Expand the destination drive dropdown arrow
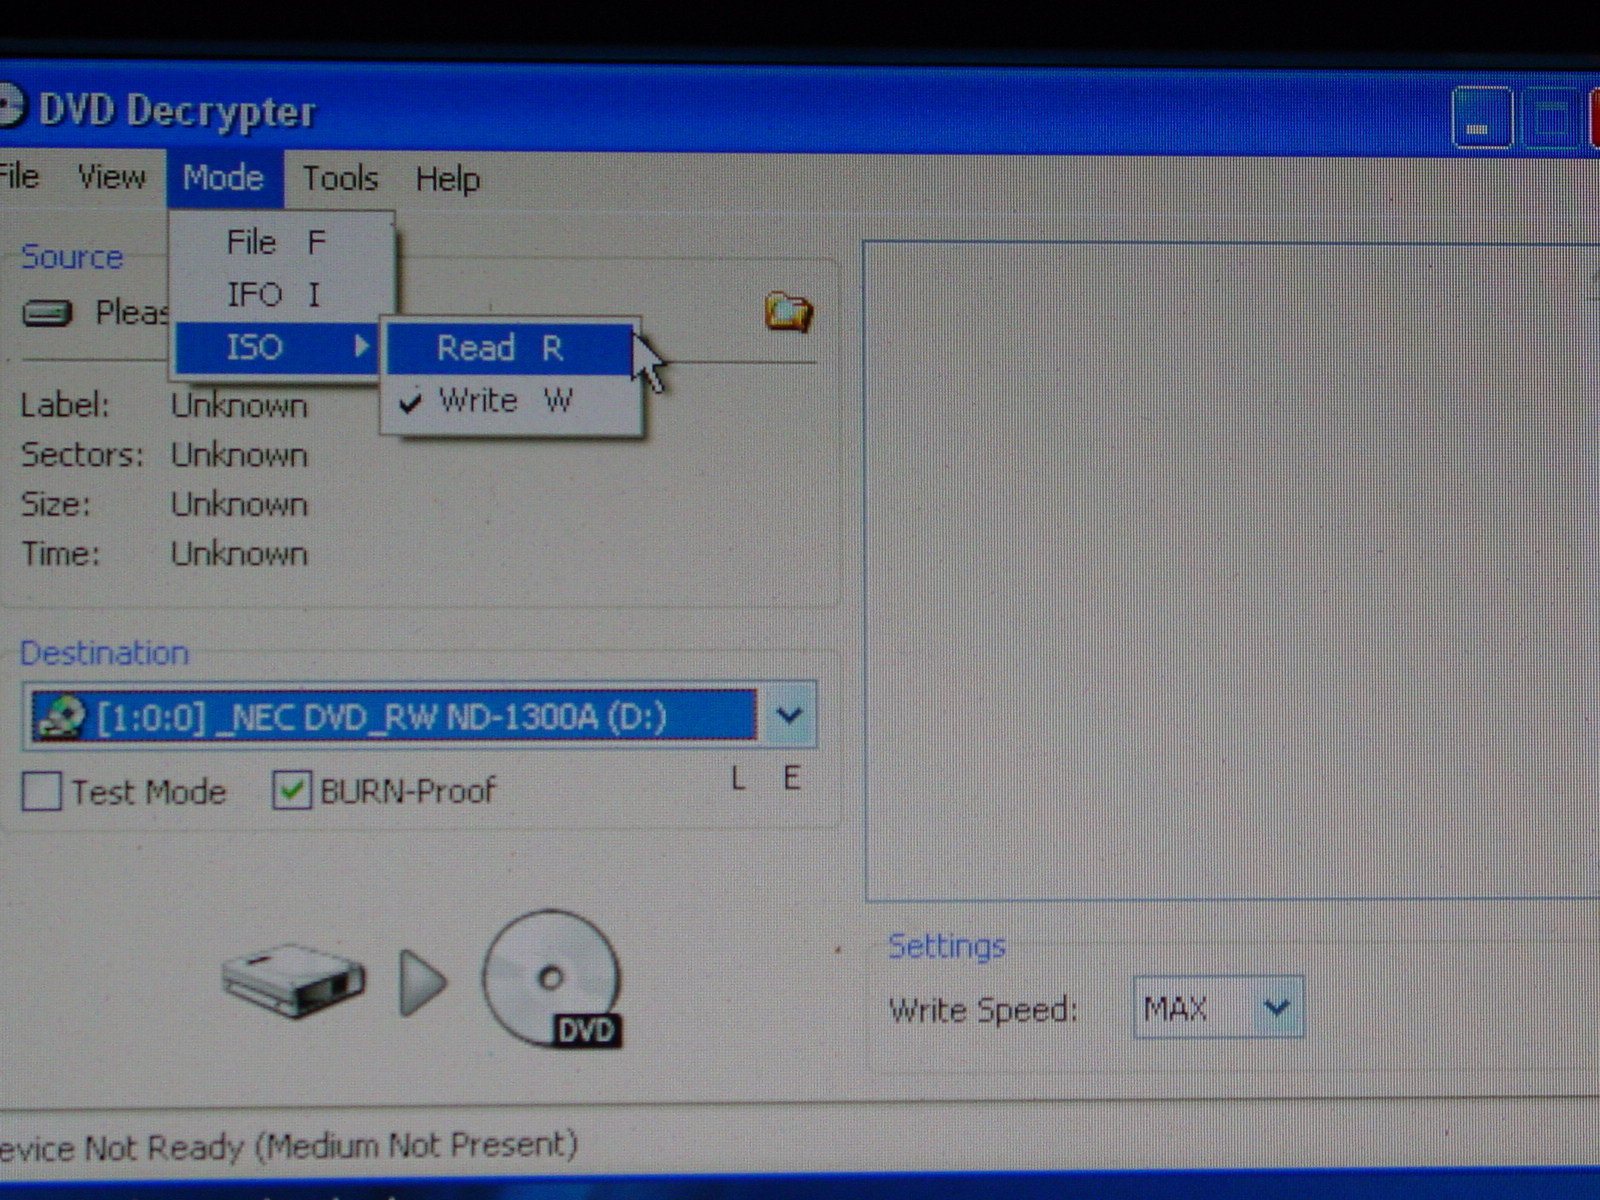Screen dimensions: 1600x1200 tap(789, 715)
